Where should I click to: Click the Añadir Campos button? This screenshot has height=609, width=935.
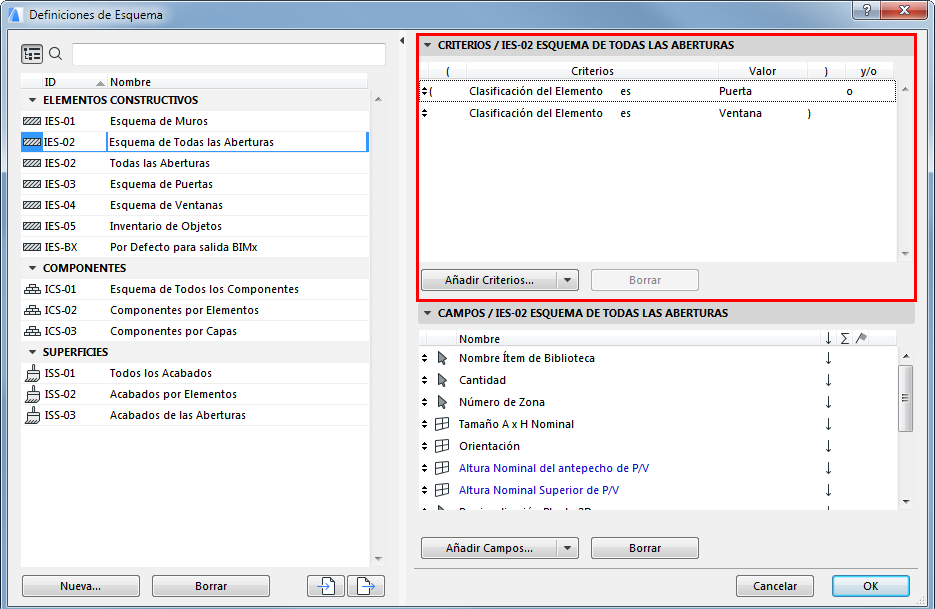(x=489, y=548)
